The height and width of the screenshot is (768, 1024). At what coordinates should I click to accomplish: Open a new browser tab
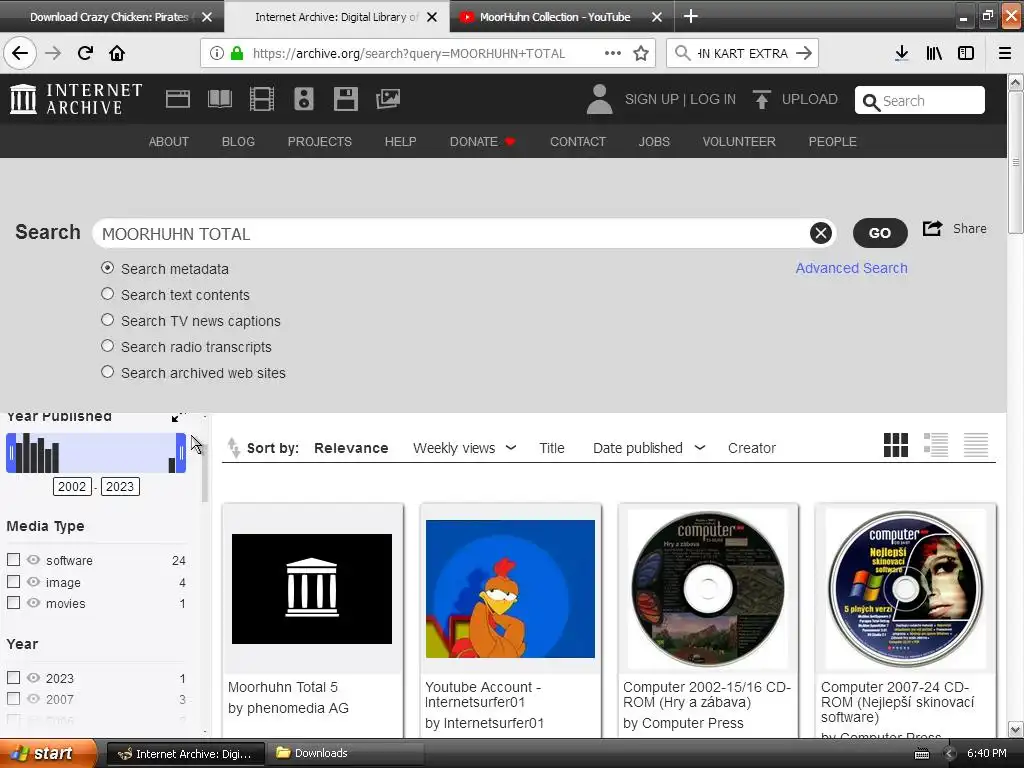[691, 16]
